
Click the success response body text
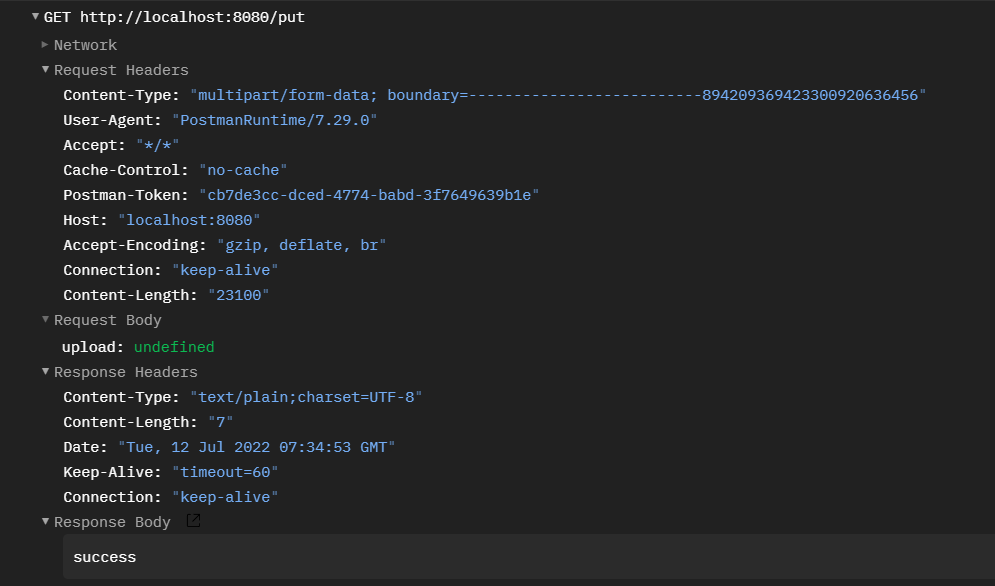(104, 557)
